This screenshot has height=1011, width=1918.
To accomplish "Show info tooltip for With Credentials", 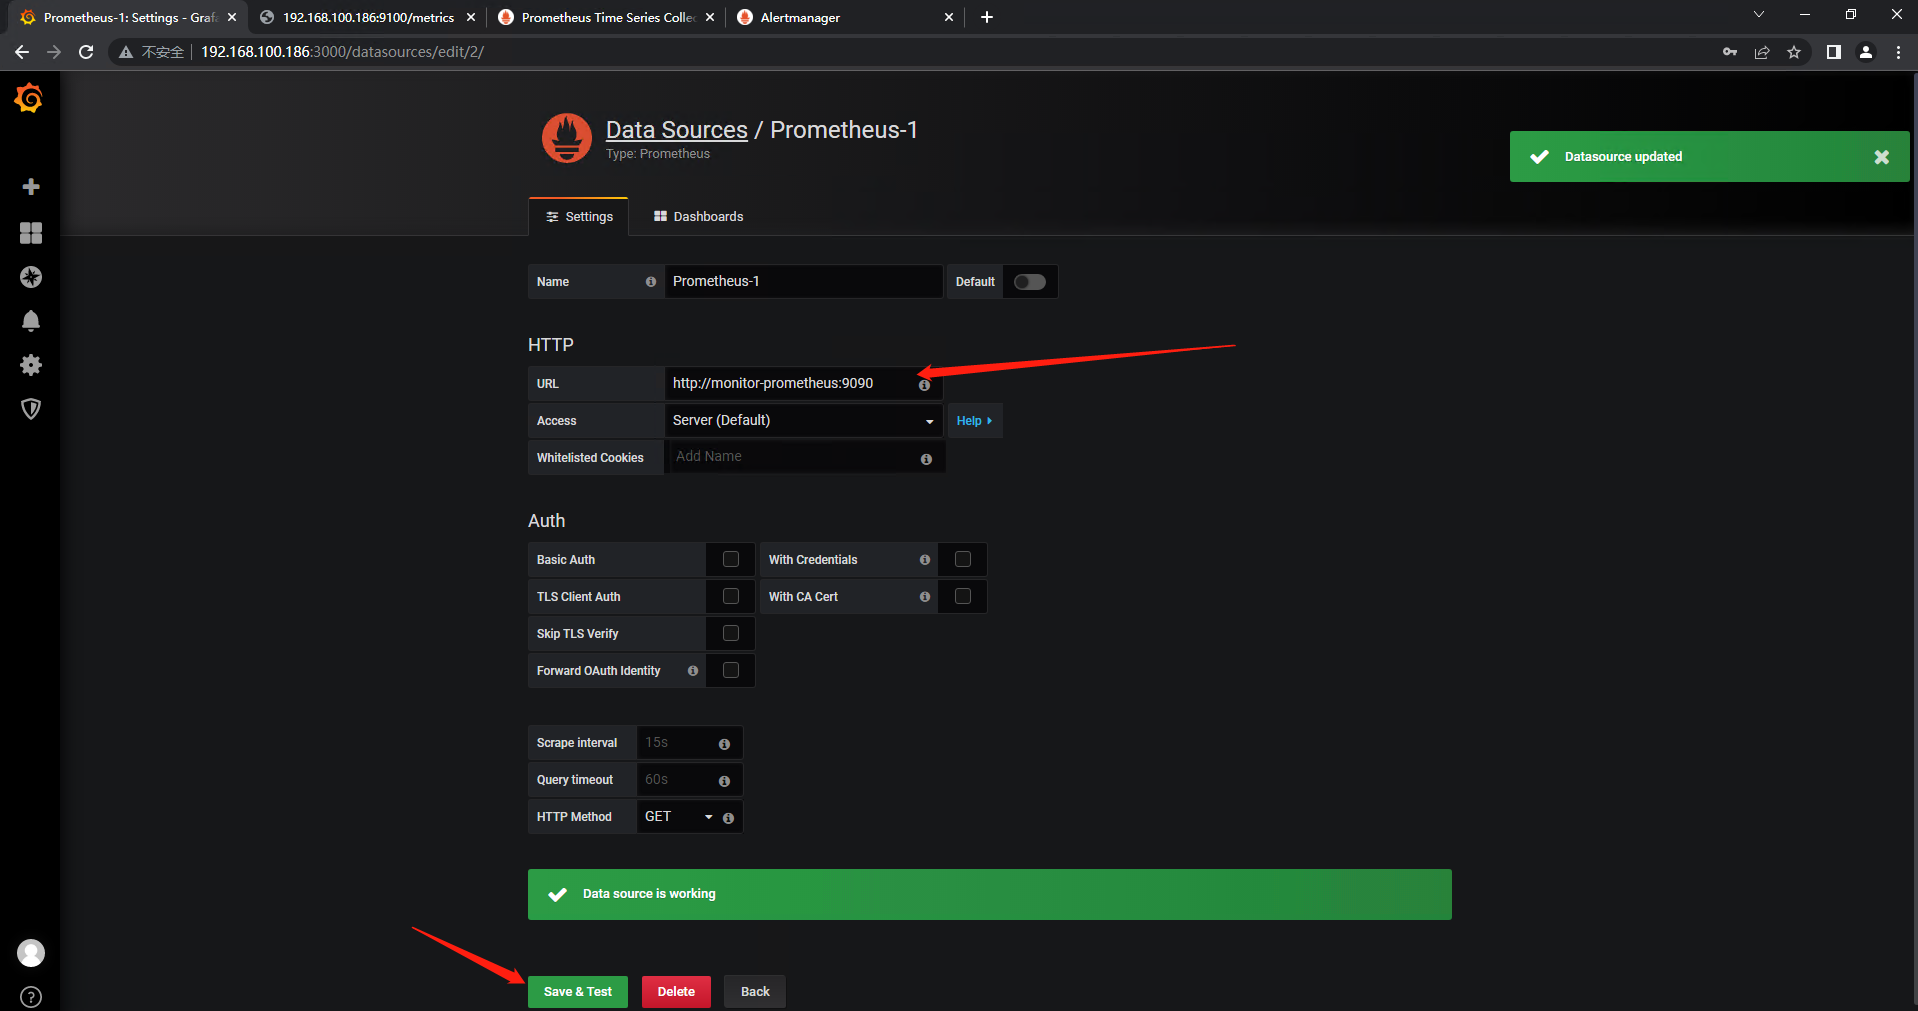I will pos(925,560).
